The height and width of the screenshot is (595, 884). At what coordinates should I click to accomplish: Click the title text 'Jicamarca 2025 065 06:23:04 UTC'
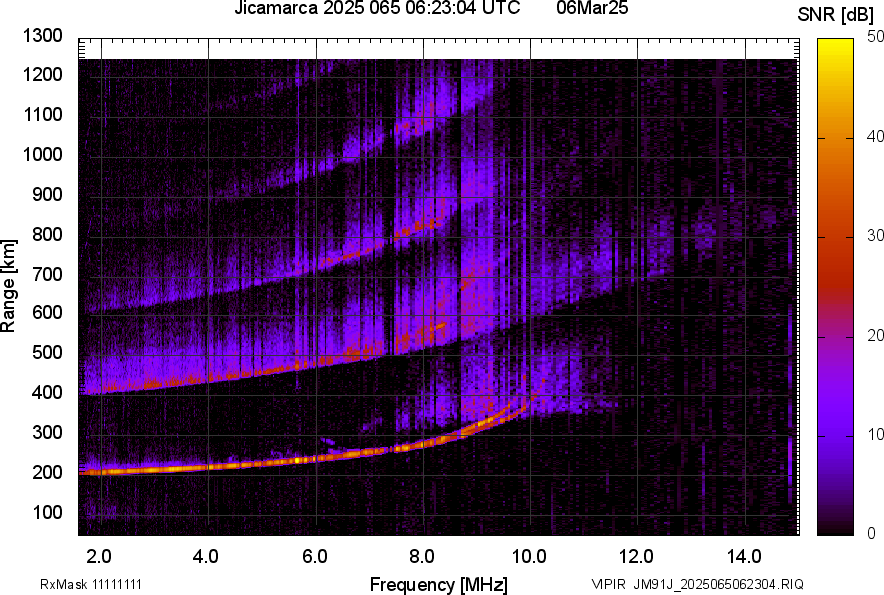pos(377,8)
